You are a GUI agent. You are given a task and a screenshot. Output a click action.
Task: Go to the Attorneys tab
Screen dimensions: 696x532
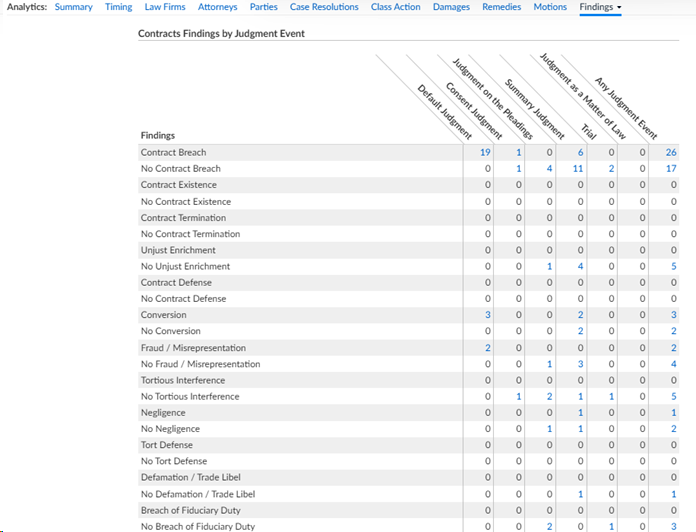tap(218, 7)
